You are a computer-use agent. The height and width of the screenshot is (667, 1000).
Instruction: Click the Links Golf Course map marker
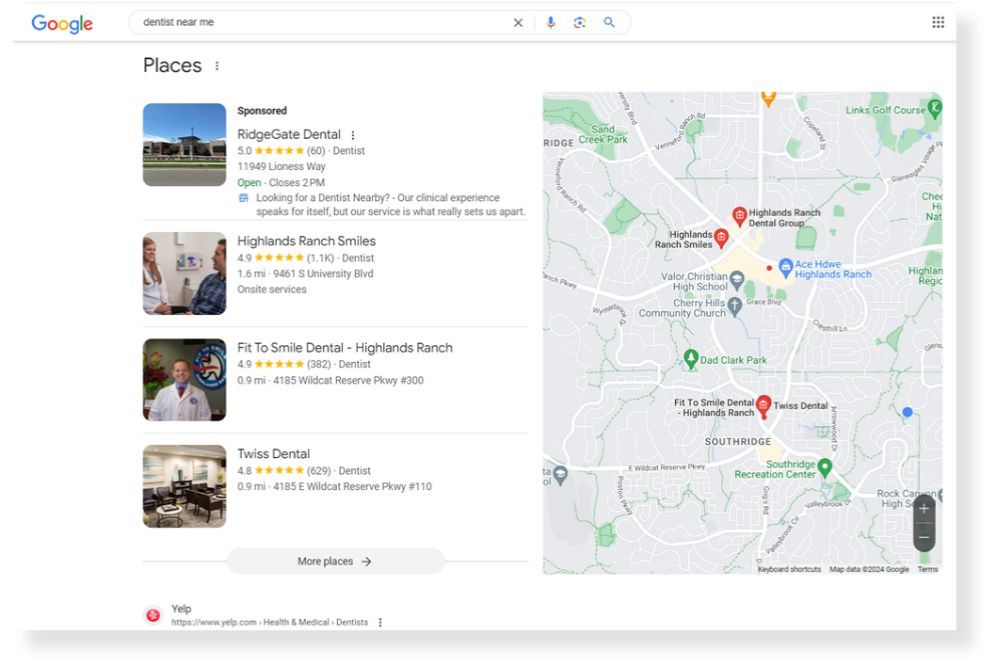click(934, 108)
